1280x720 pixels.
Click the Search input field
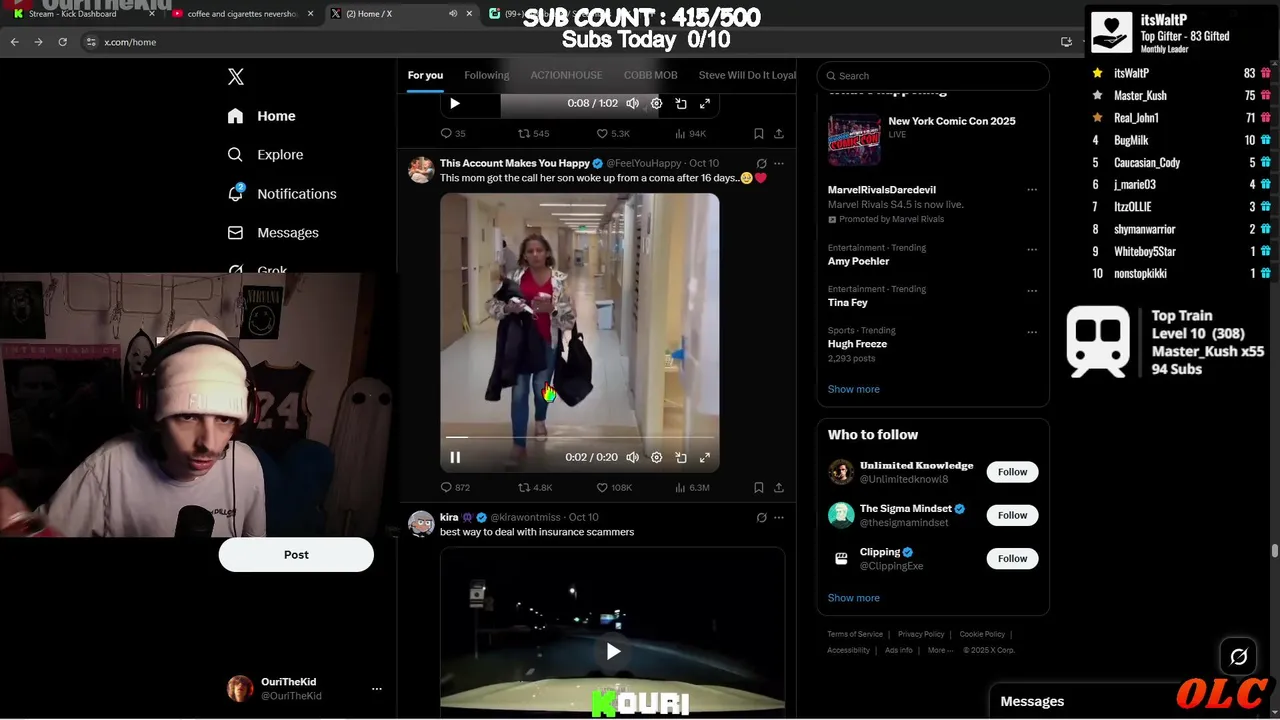pyautogui.click(x=933, y=76)
